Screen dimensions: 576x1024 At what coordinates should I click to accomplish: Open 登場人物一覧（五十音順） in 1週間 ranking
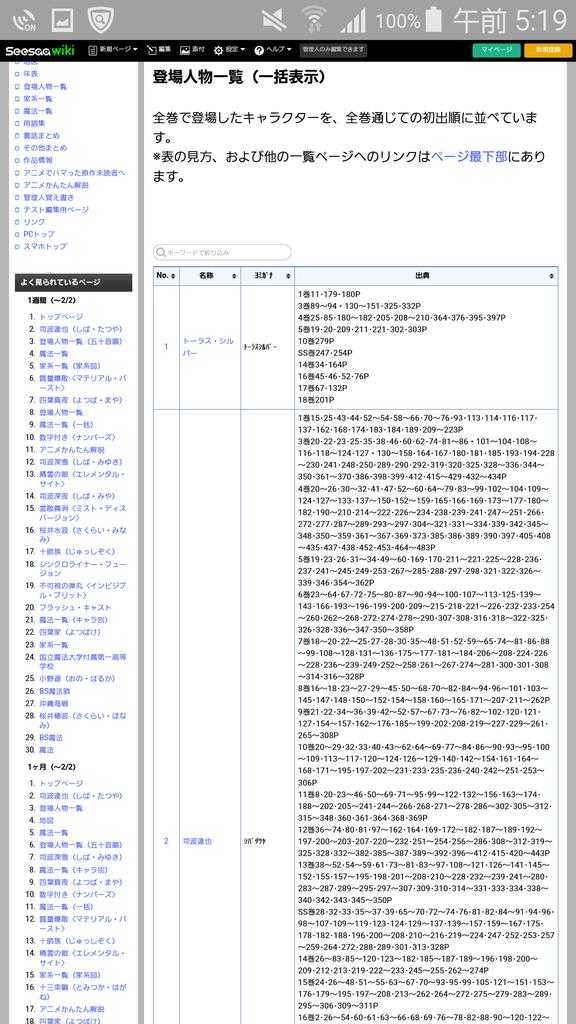tap(81, 342)
